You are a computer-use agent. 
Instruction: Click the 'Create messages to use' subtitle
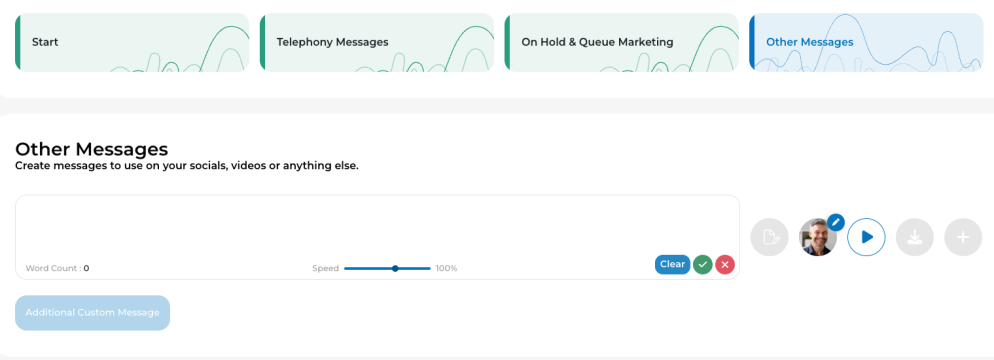point(187,167)
